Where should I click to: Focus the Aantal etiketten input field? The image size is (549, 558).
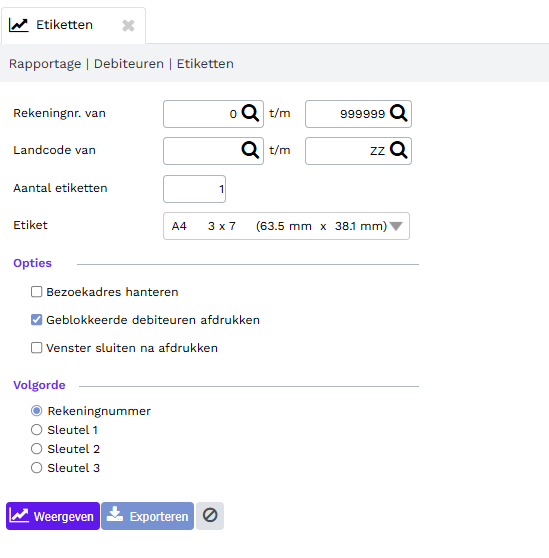pos(194,189)
